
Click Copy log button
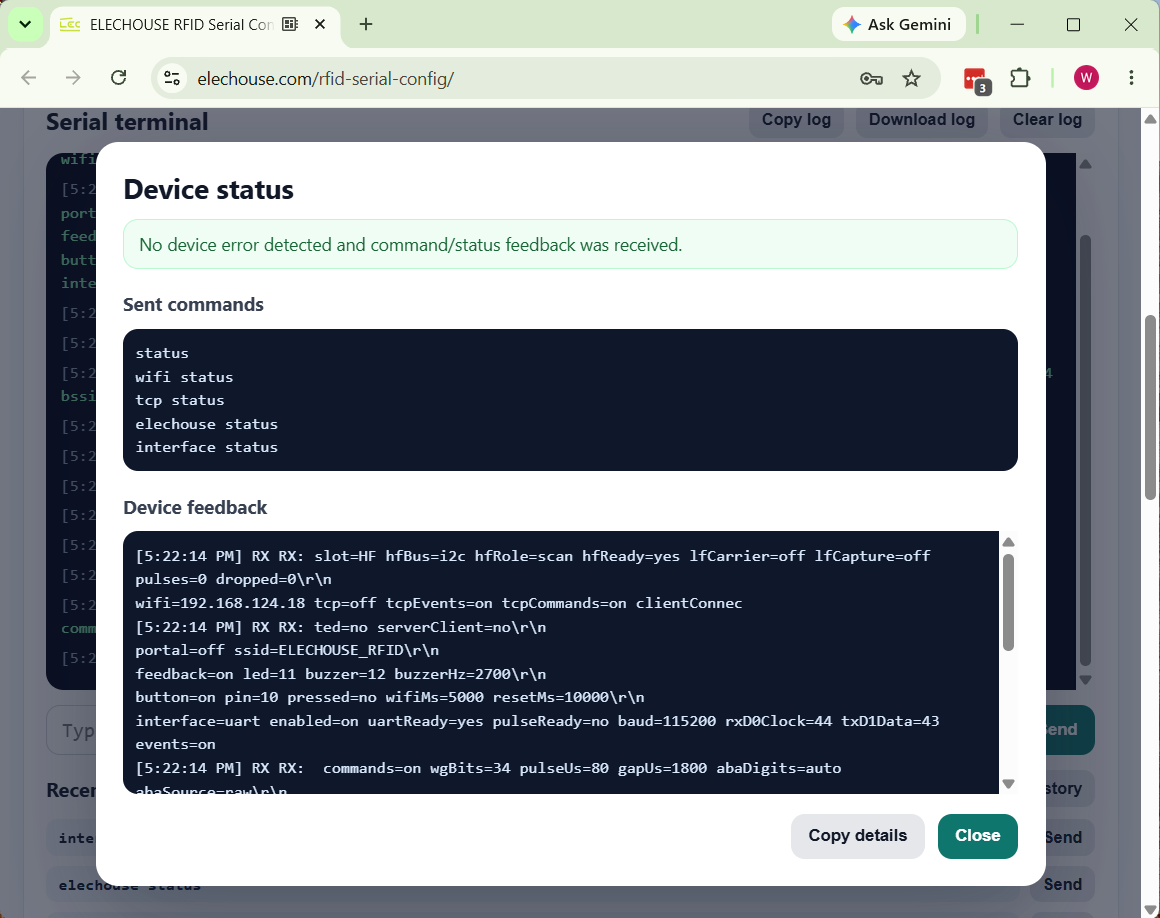(x=796, y=120)
